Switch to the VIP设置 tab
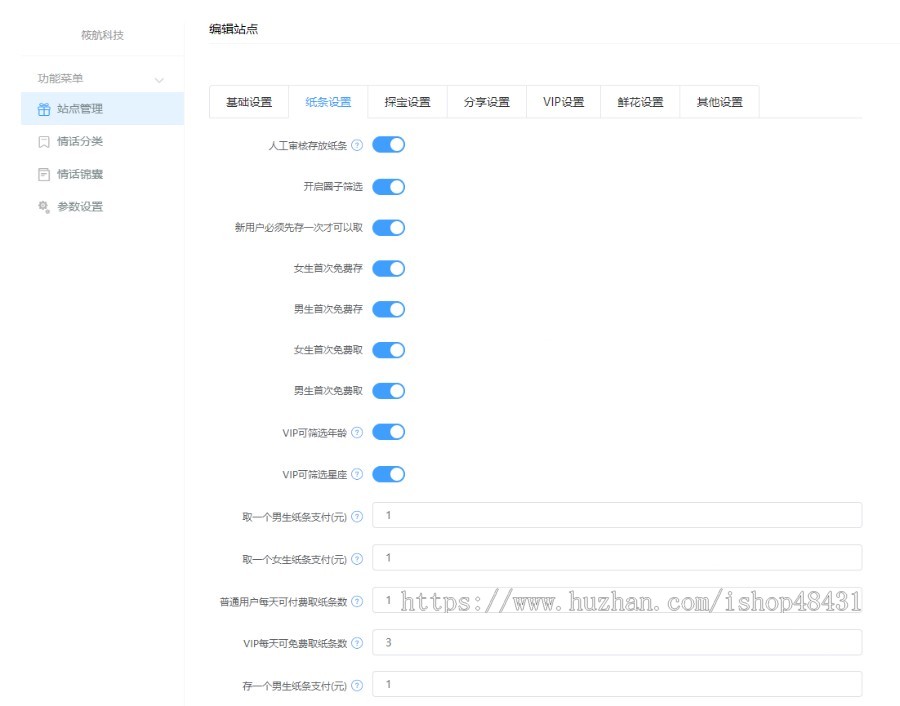Screen dimensions: 900x706 tap(564, 102)
